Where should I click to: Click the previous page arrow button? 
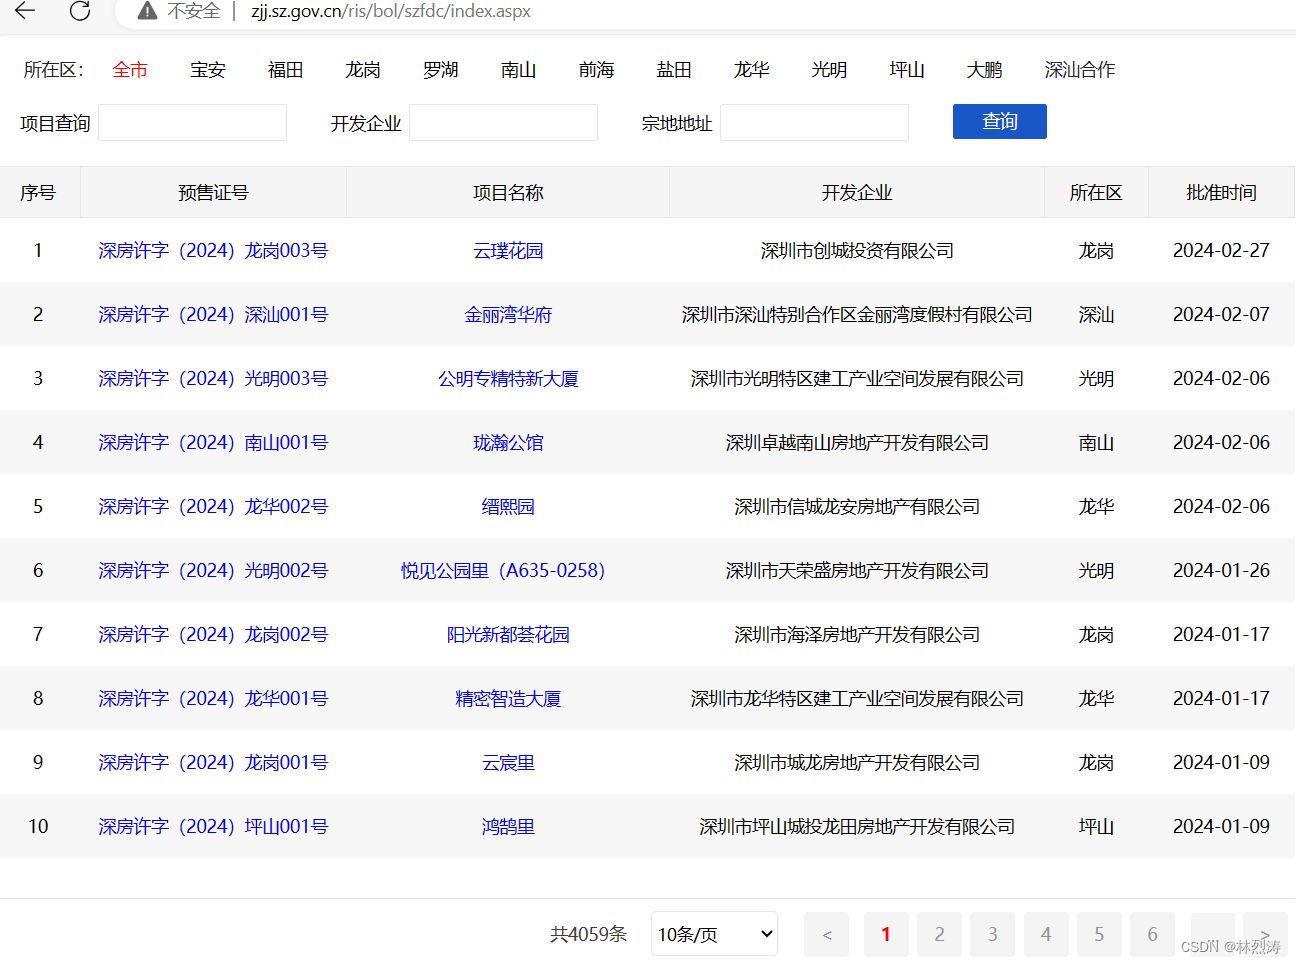[827, 934]
